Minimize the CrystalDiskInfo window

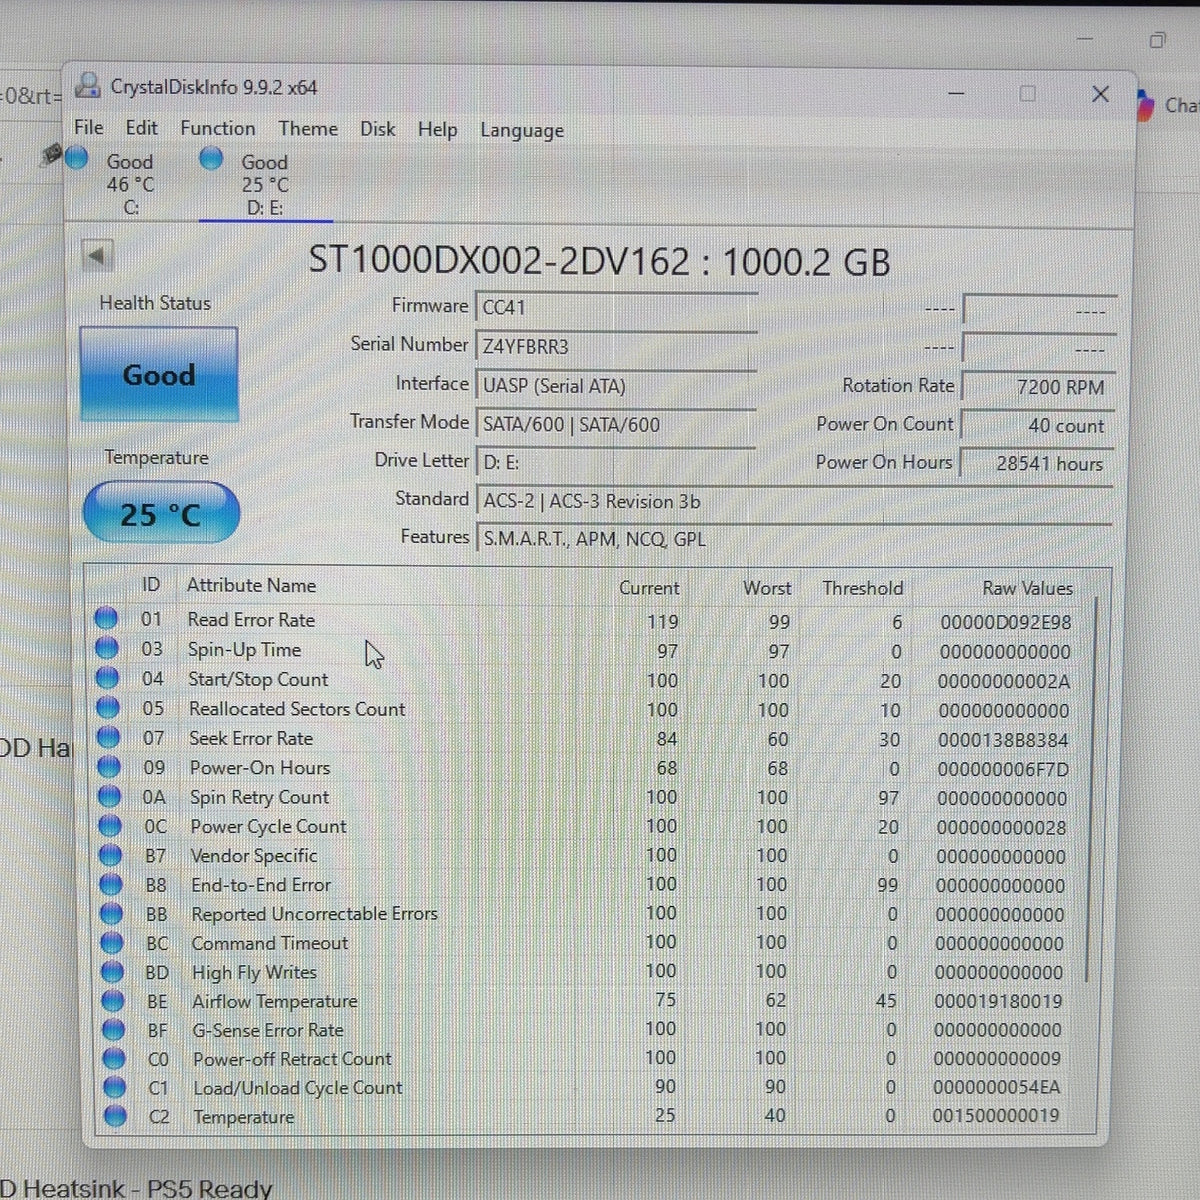pyautogui.click(x=957, y=93)
